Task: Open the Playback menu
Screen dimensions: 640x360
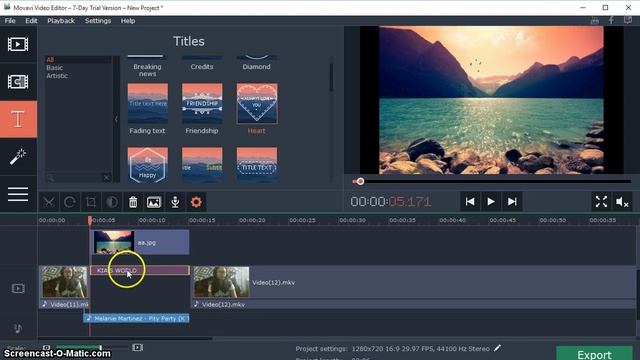Action: click(x=61, y=21)
